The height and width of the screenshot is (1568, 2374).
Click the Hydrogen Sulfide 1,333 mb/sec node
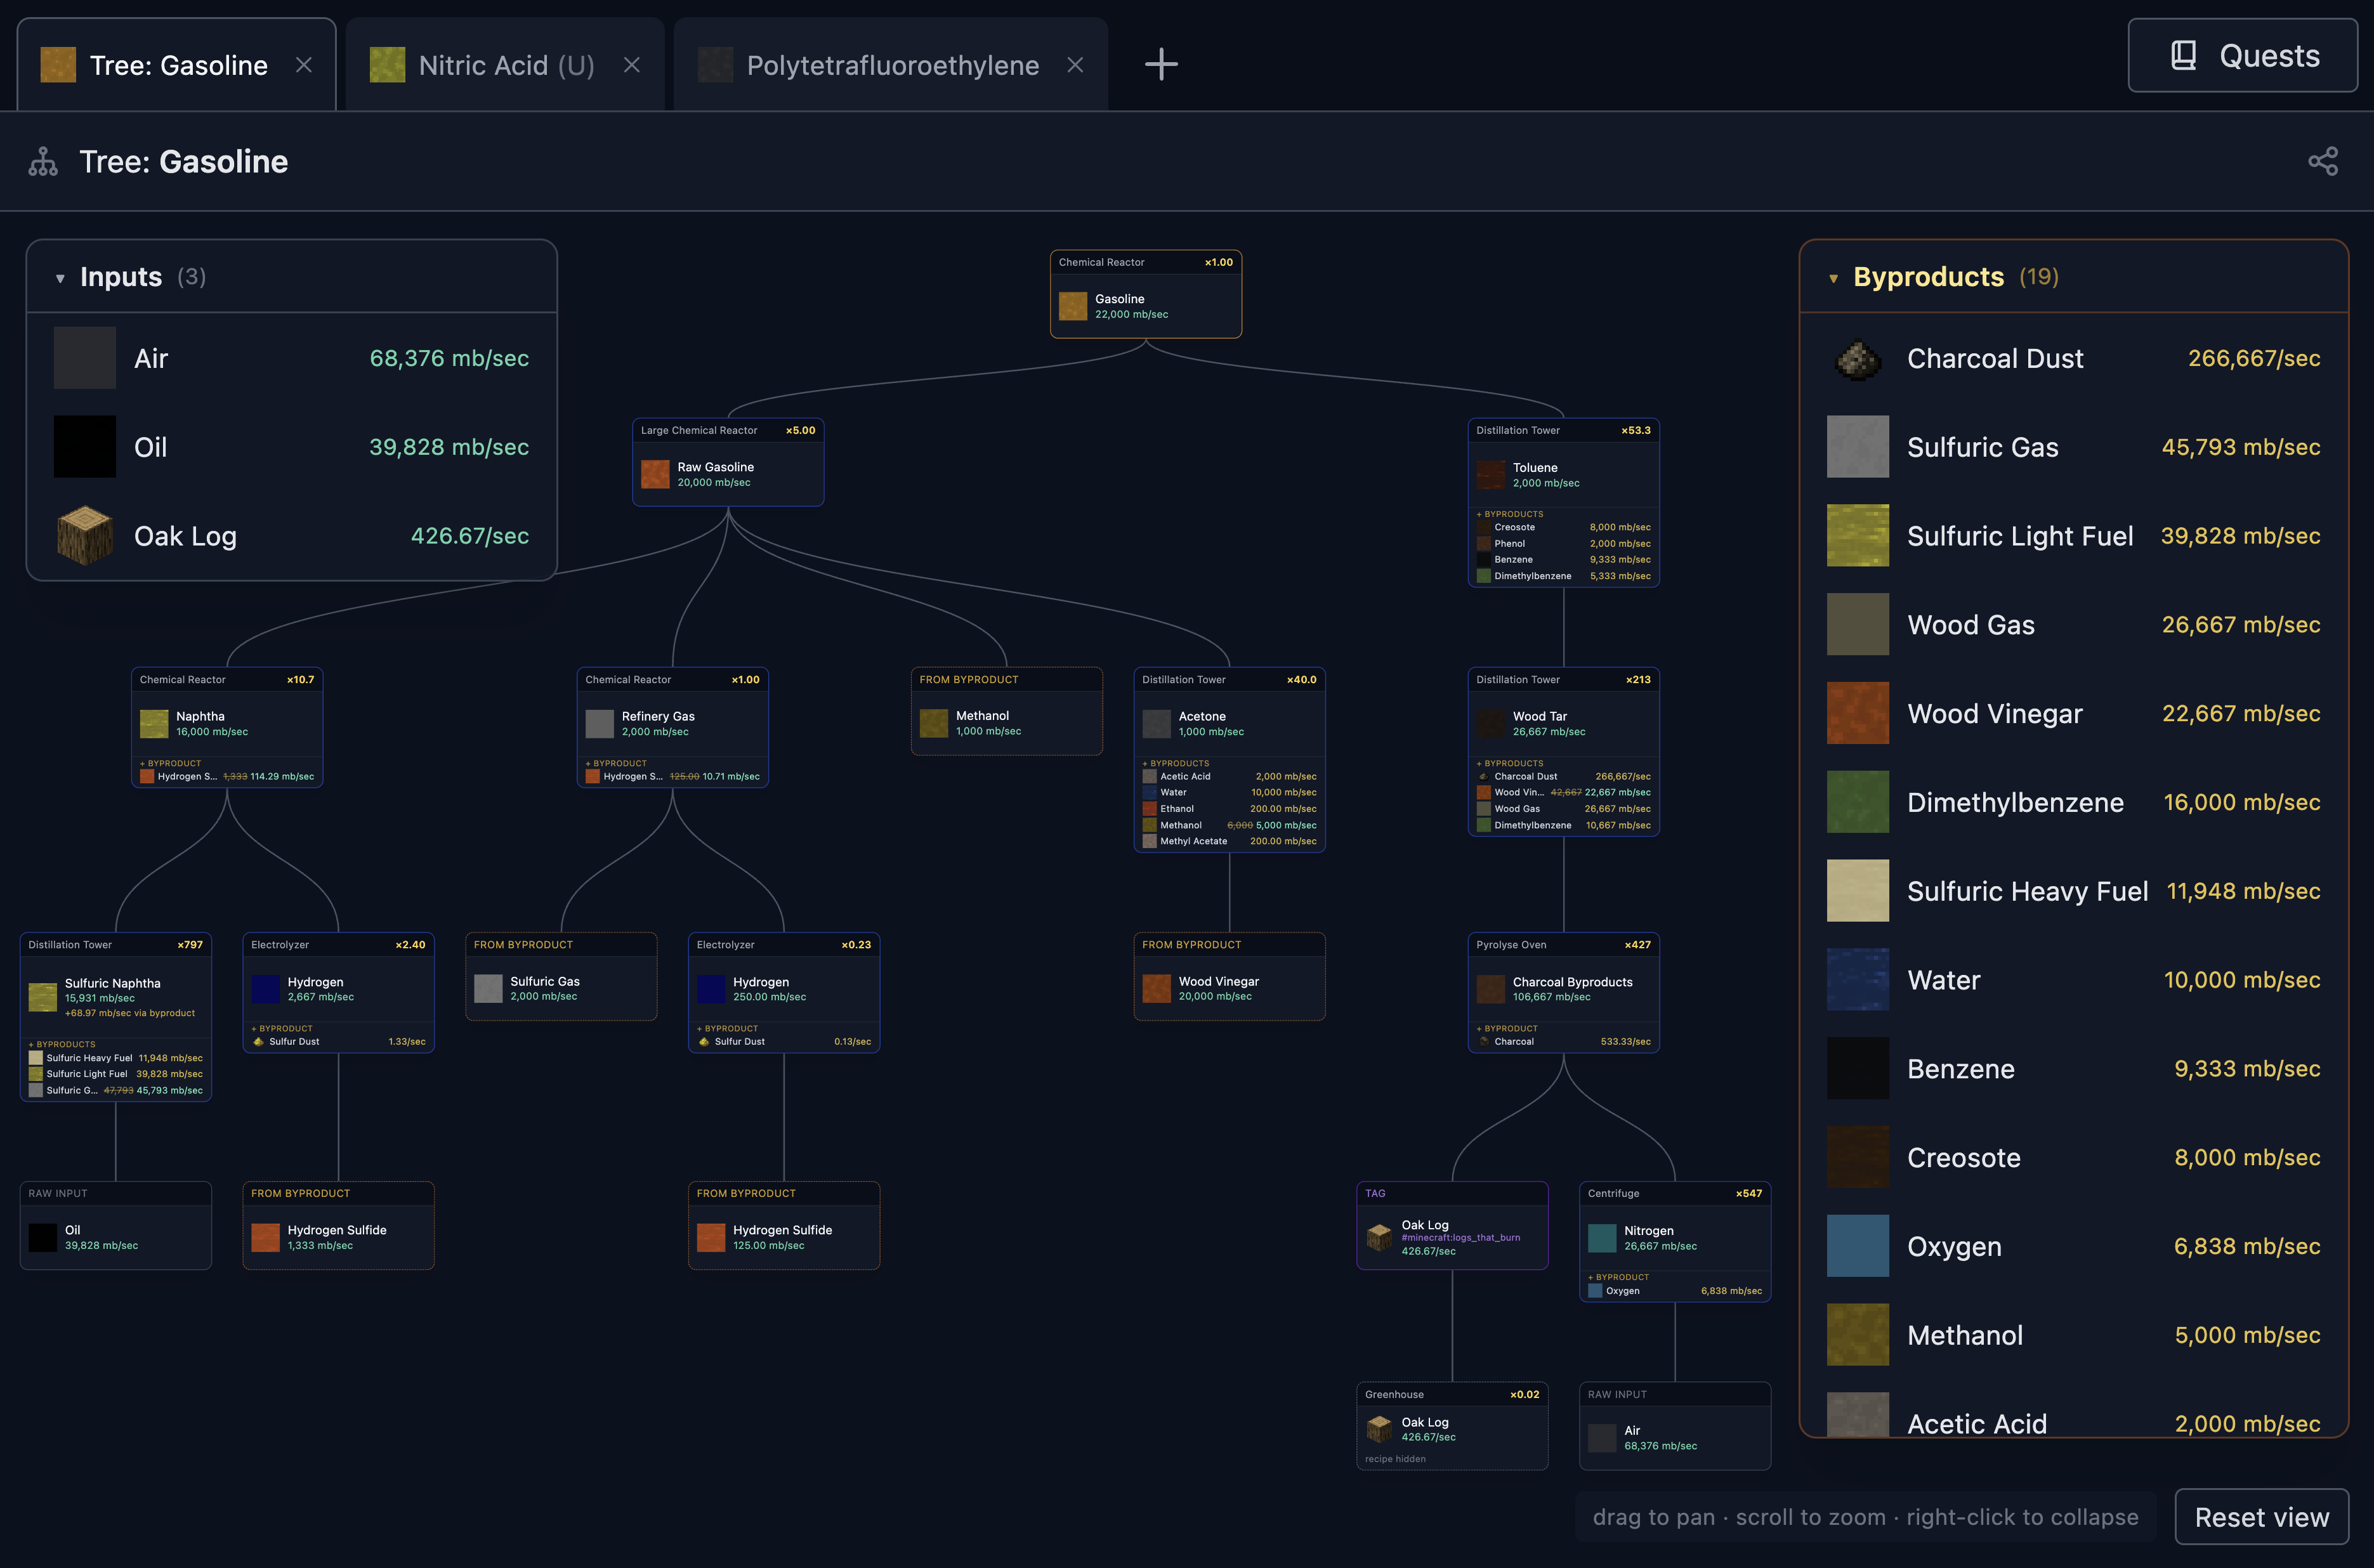[x=338, y=1225]
